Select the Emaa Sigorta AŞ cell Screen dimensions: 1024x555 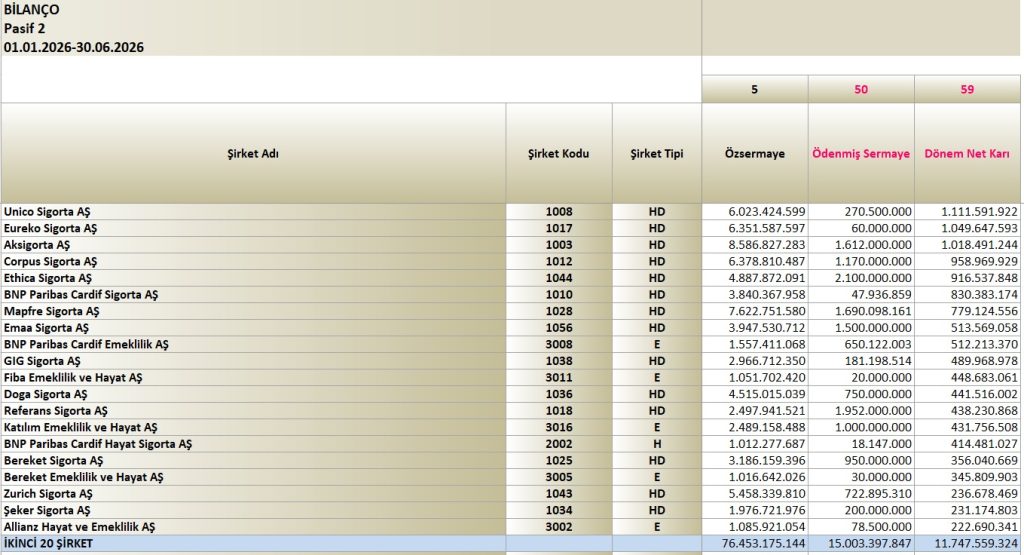point(253,328)
